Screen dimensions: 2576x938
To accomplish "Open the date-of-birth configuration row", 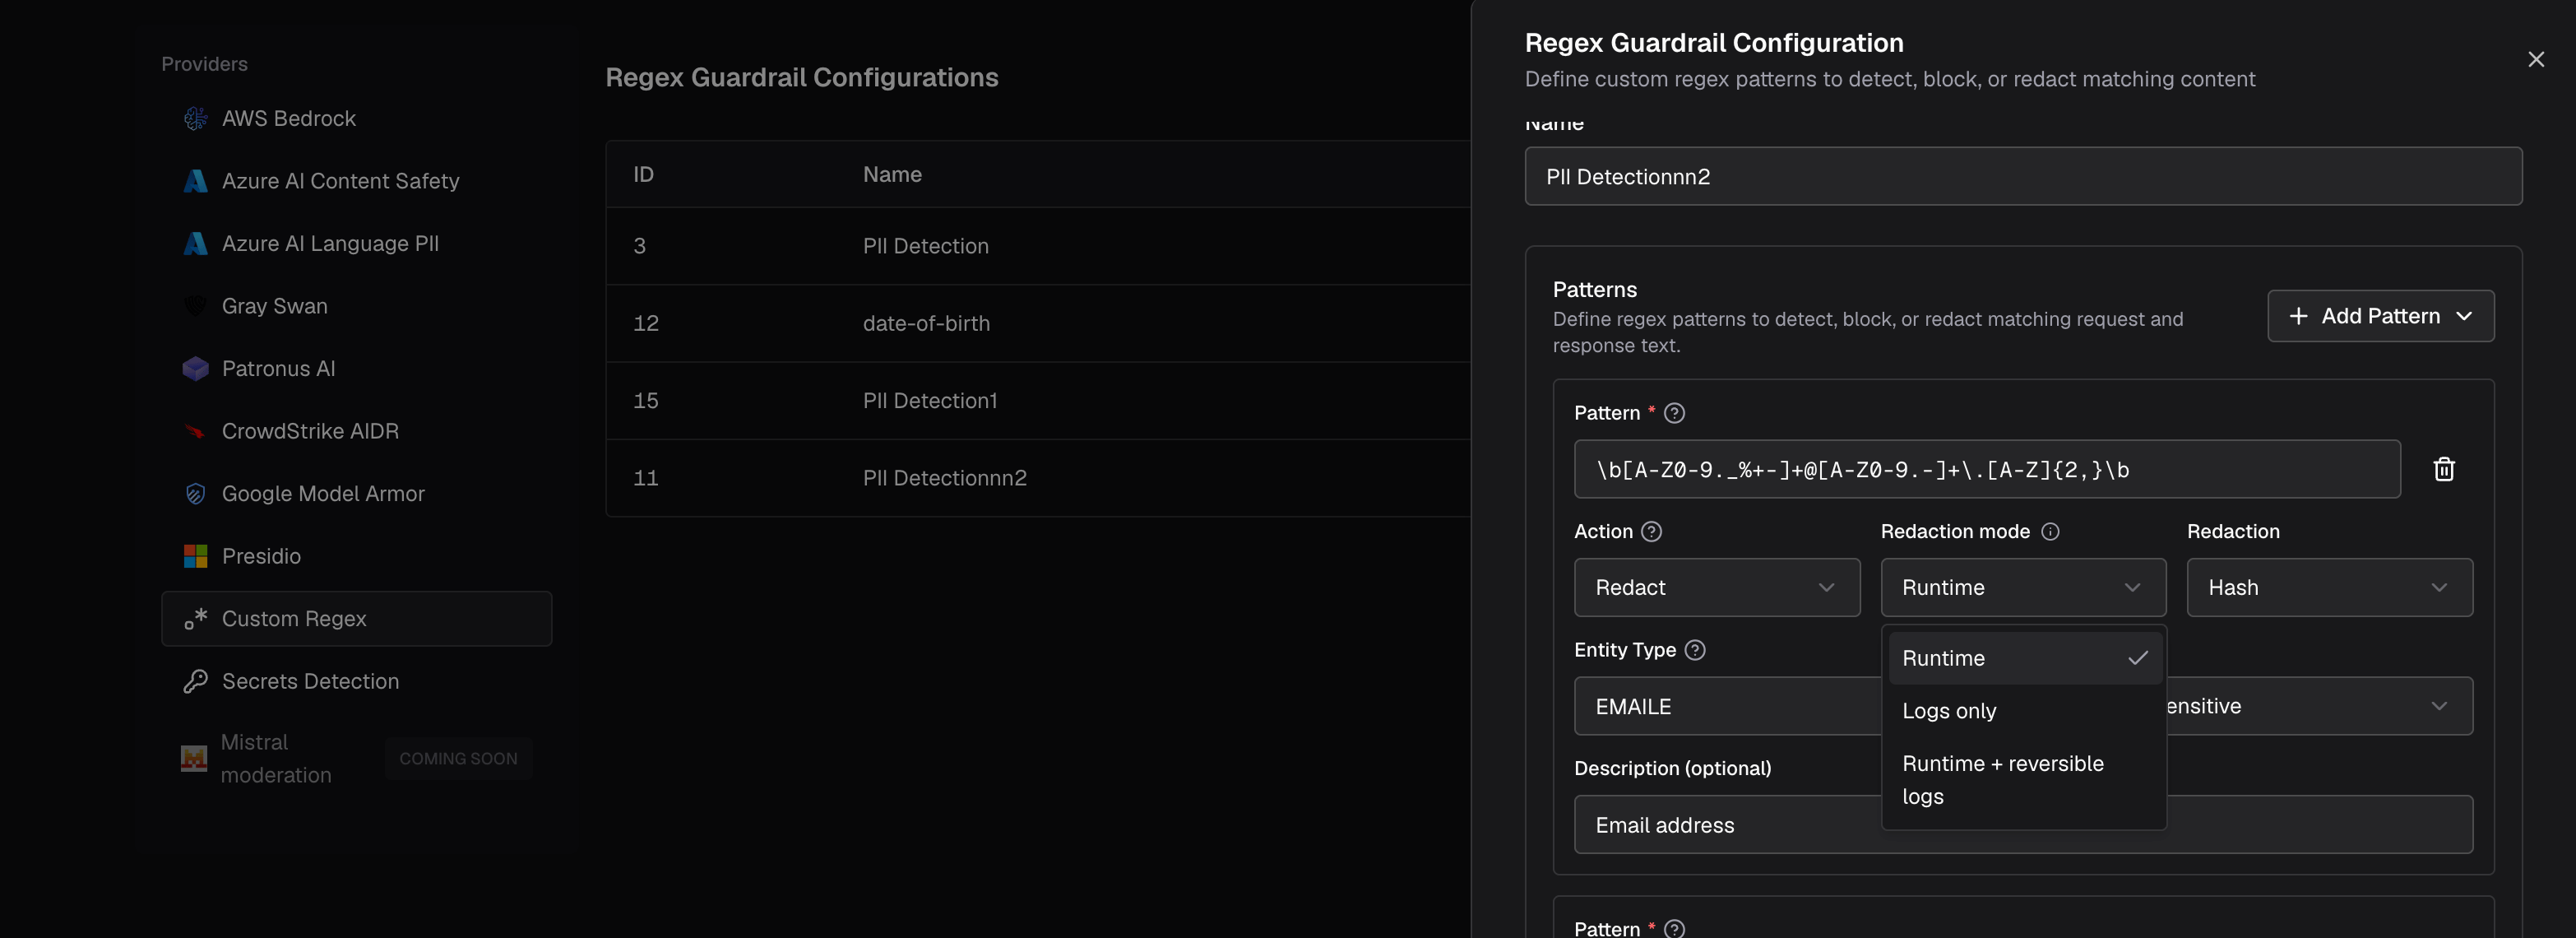I will [1038, 323].
